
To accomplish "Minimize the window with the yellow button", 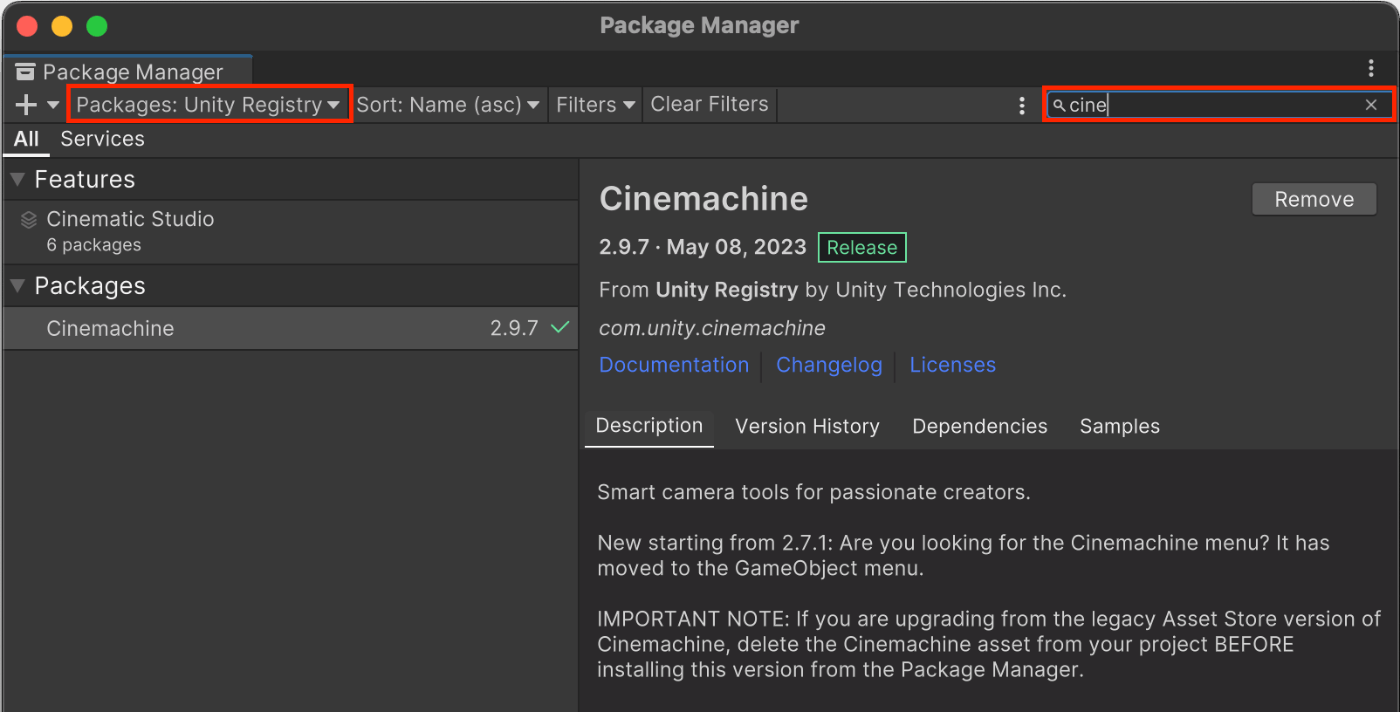I will point(62,26).
